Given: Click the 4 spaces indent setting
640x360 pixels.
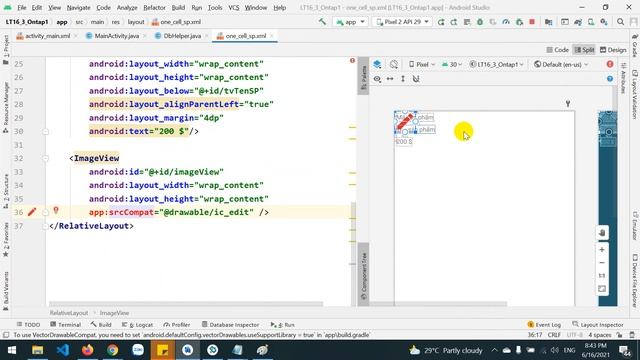Looking at the screenshot, I should coord(600,335).
